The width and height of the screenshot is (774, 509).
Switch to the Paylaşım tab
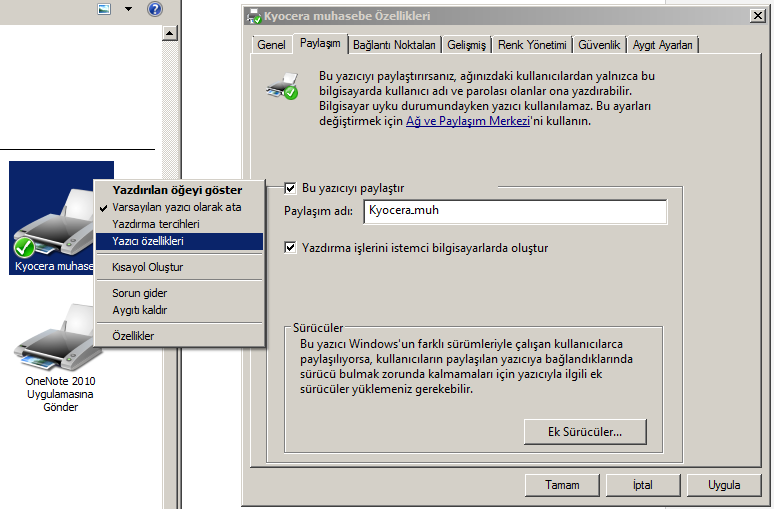point(320,43)
